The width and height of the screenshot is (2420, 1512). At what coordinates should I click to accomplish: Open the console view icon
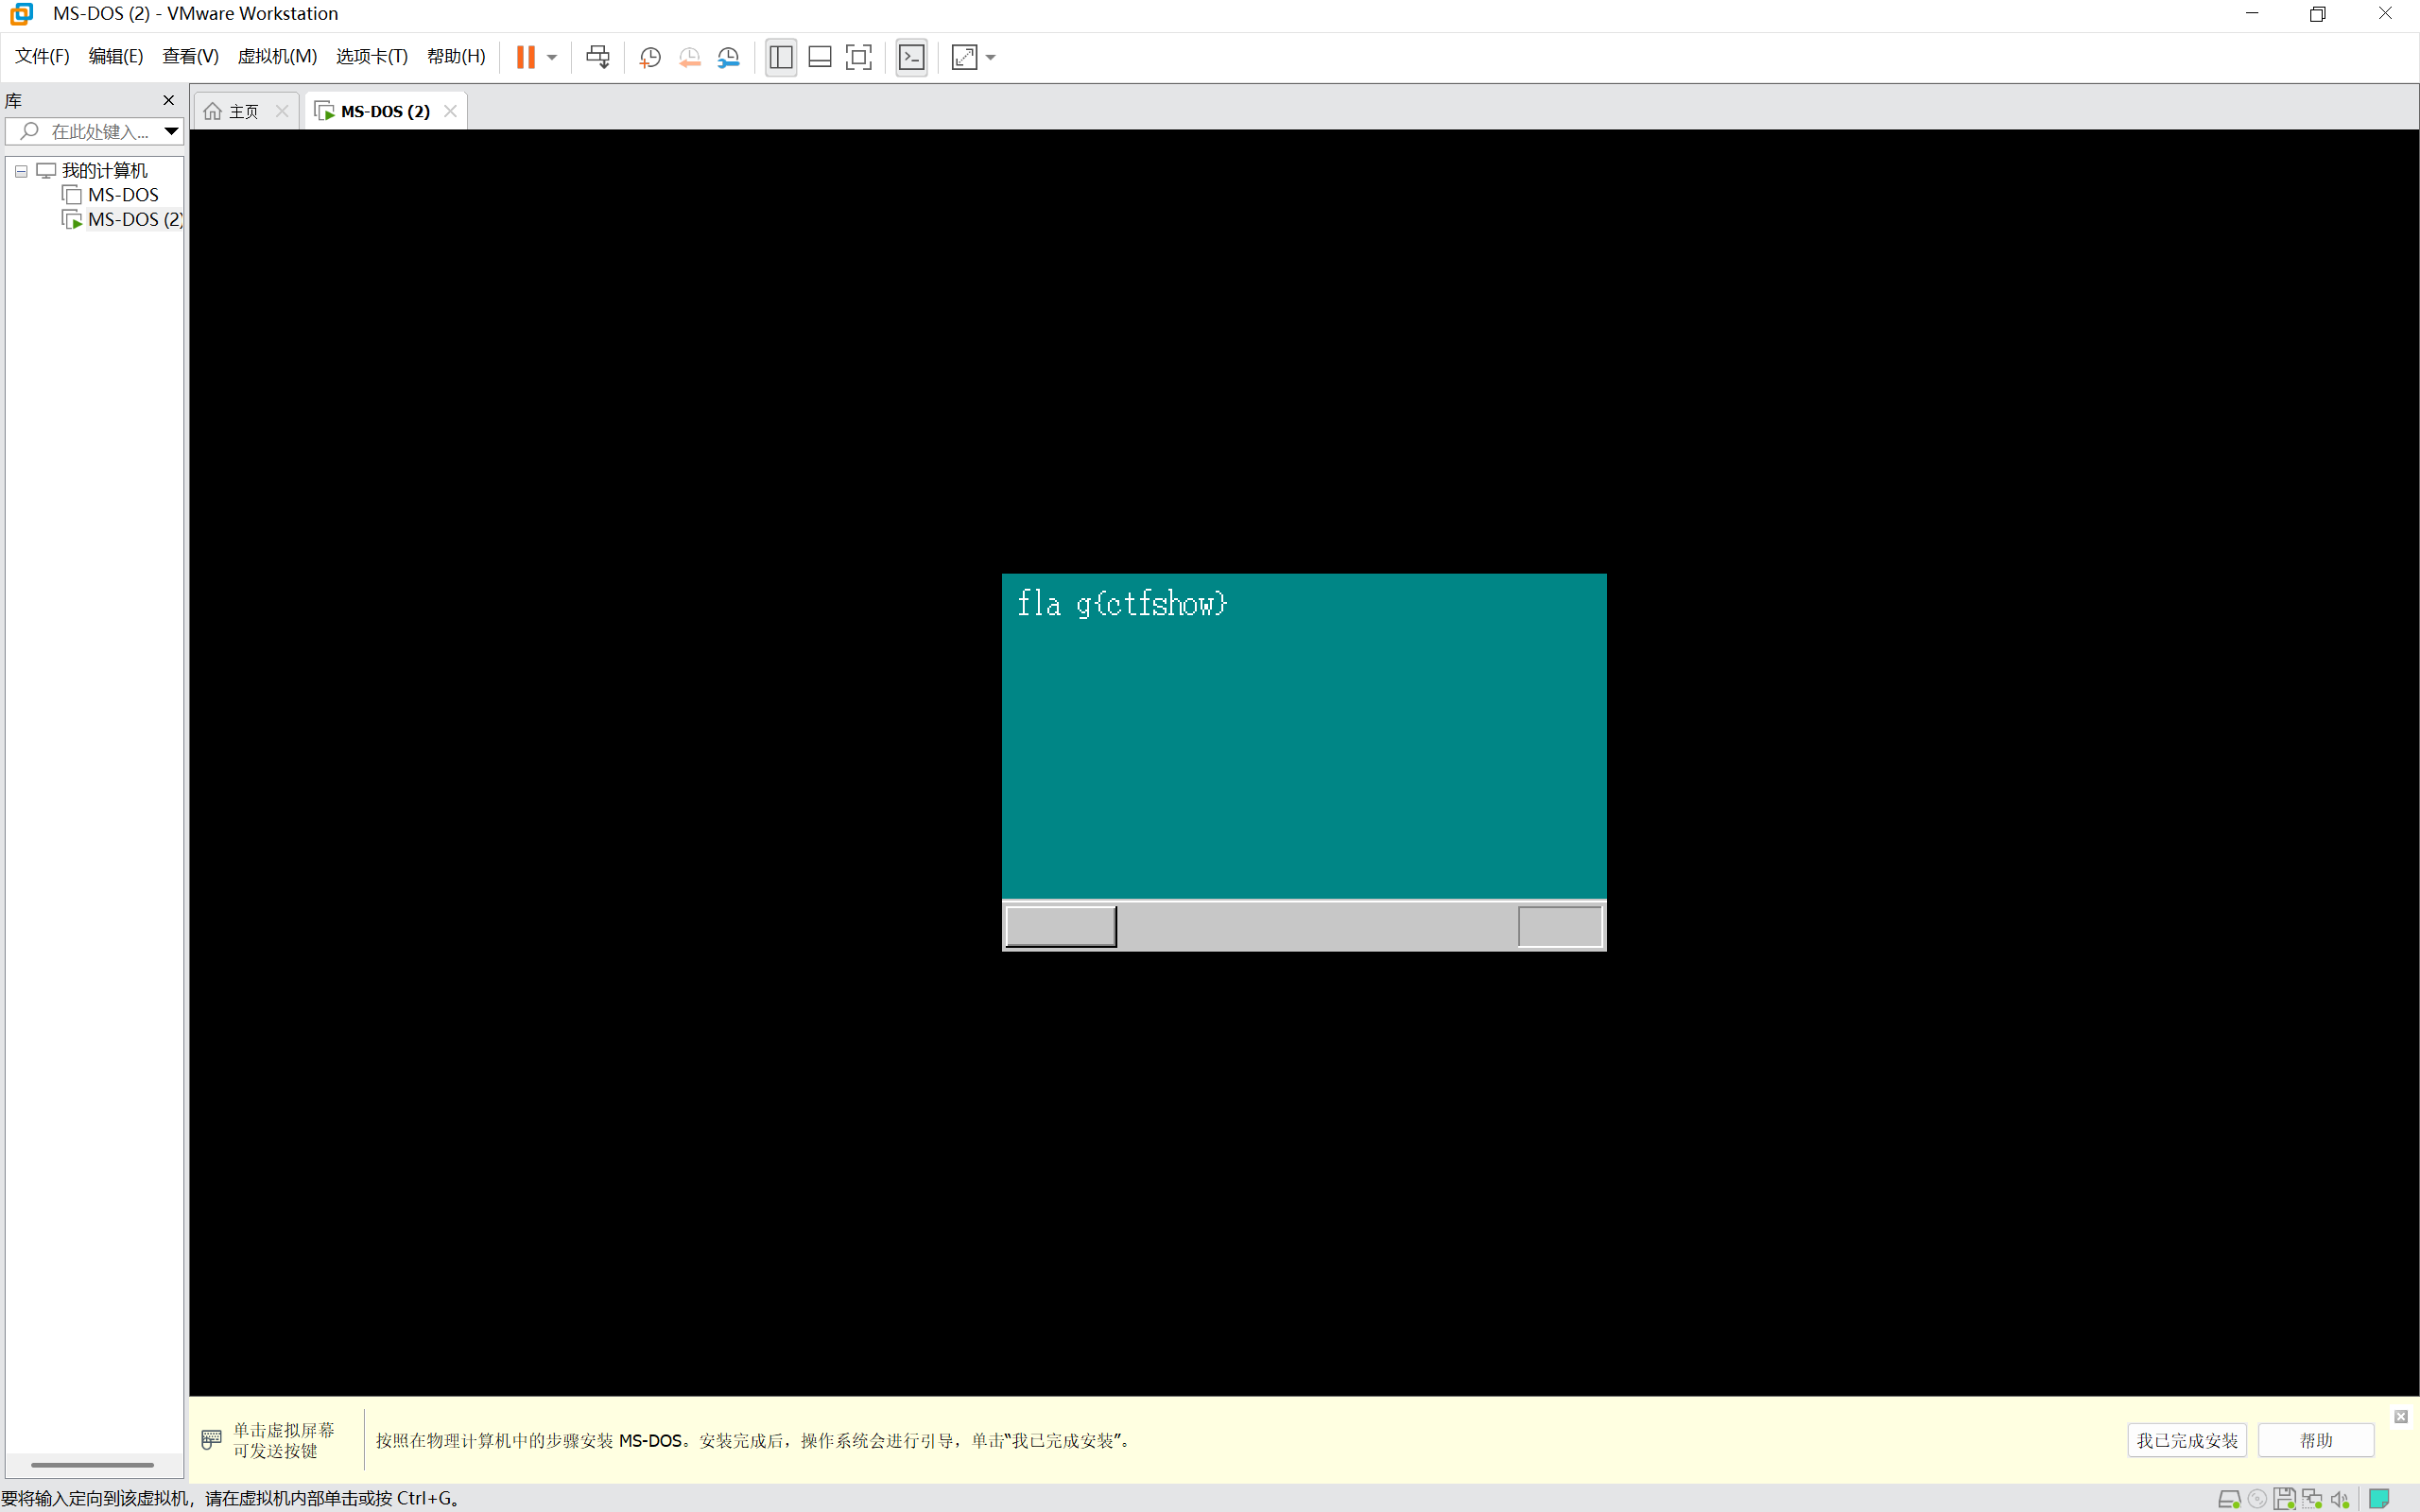tap(912, 57)
